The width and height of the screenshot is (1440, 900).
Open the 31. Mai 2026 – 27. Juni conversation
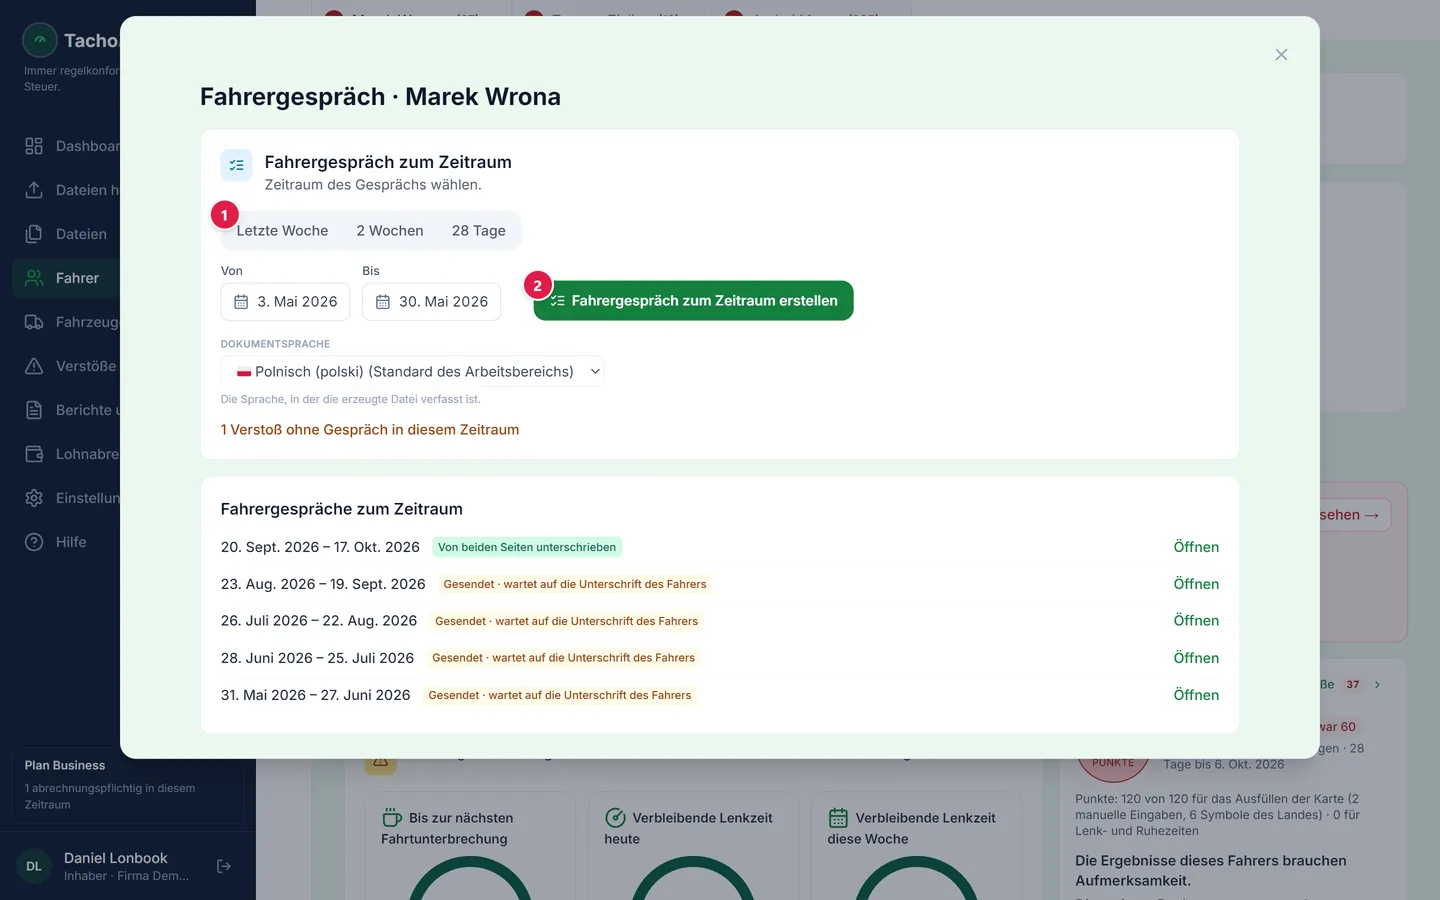pyautogui.click(x=1196, y=695)
